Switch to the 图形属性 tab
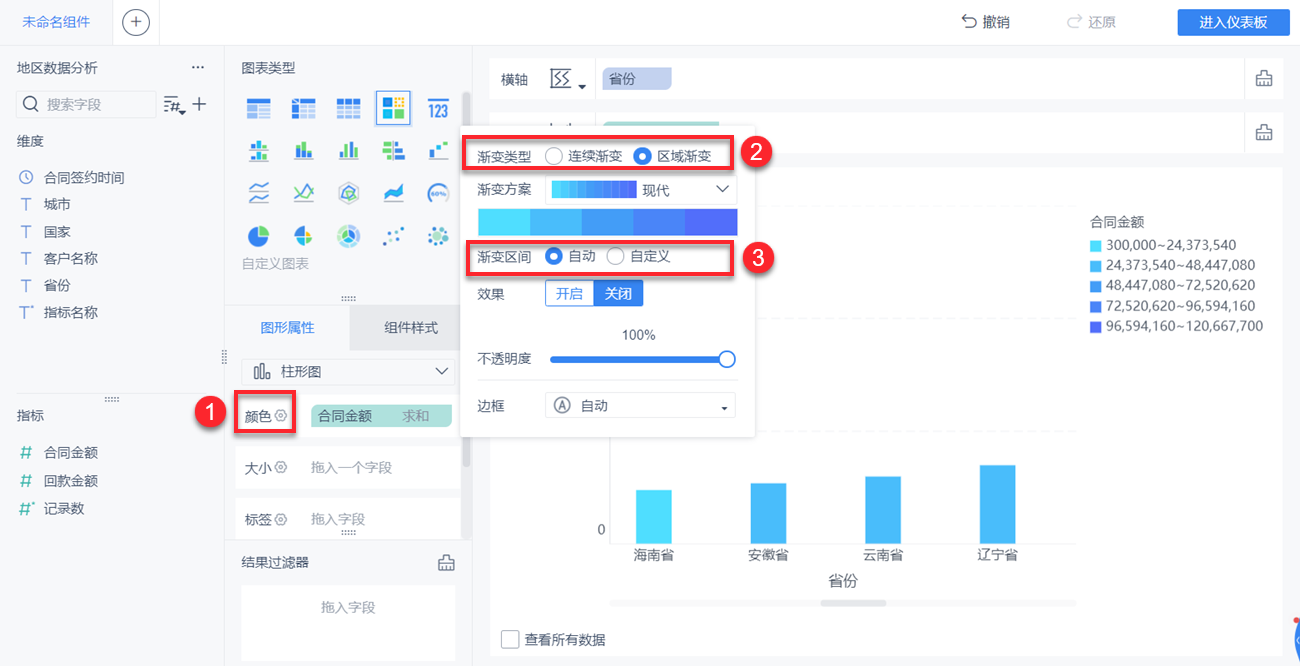The height and width of the screenshot is (666, 1300). [287, 327]
